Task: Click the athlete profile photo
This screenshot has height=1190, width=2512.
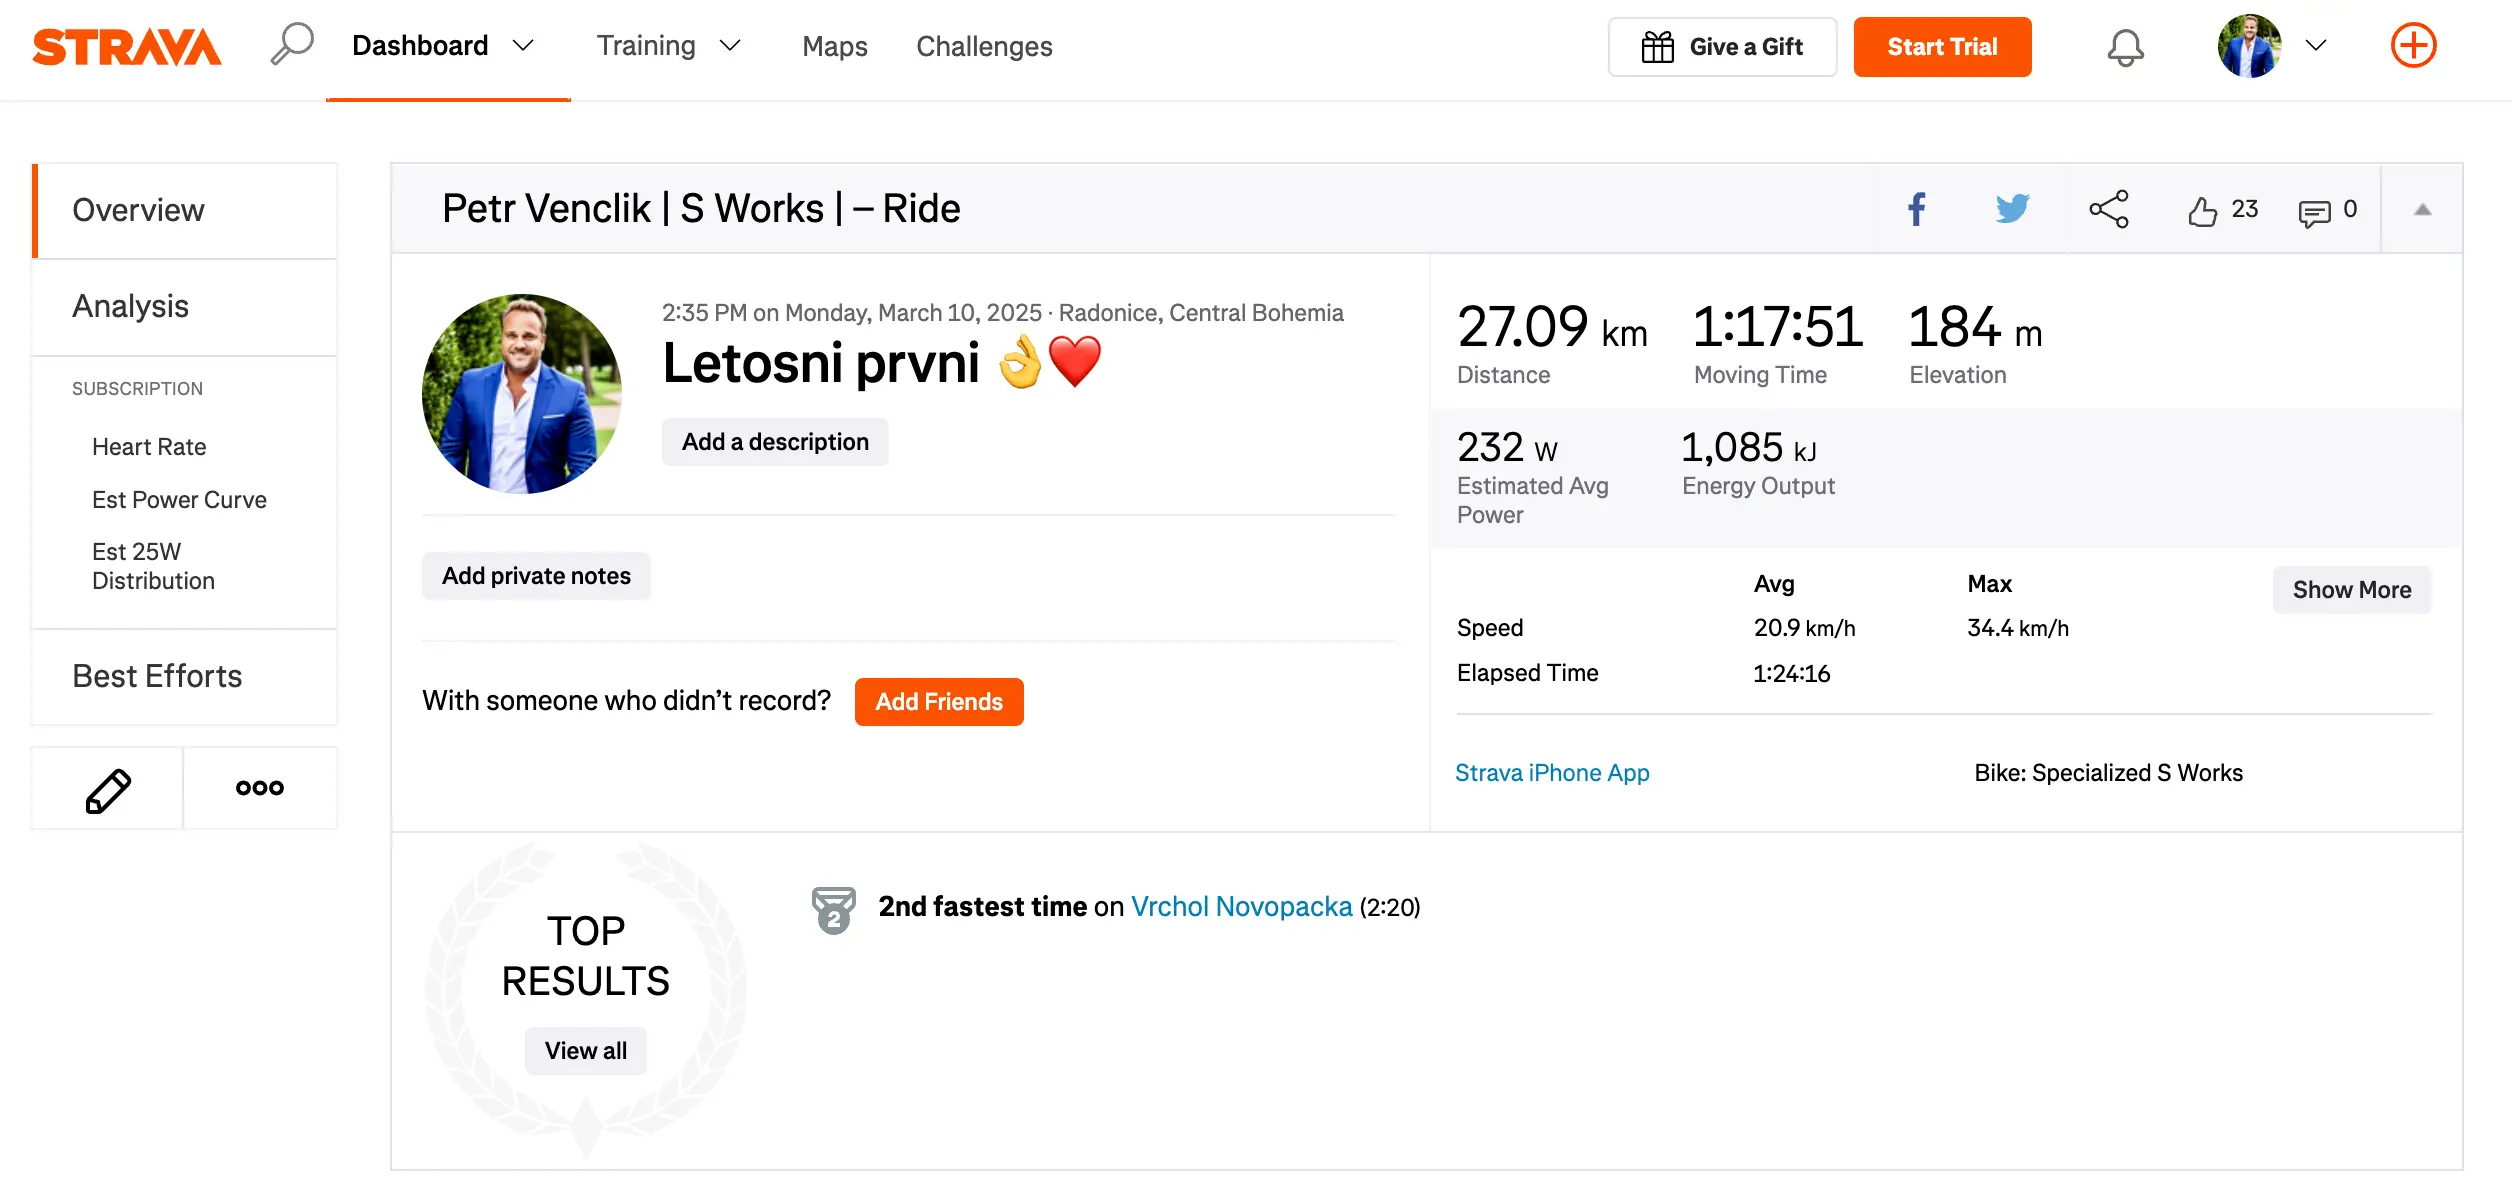Action: coord(522,394)
